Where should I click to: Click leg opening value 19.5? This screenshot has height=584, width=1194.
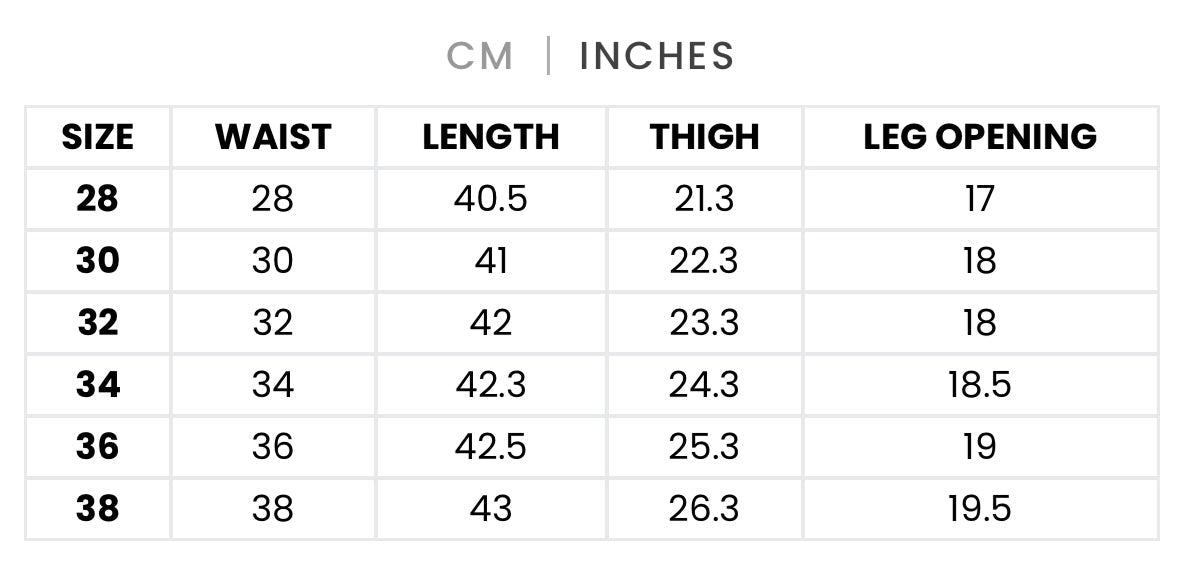click(x=980, y=509)
